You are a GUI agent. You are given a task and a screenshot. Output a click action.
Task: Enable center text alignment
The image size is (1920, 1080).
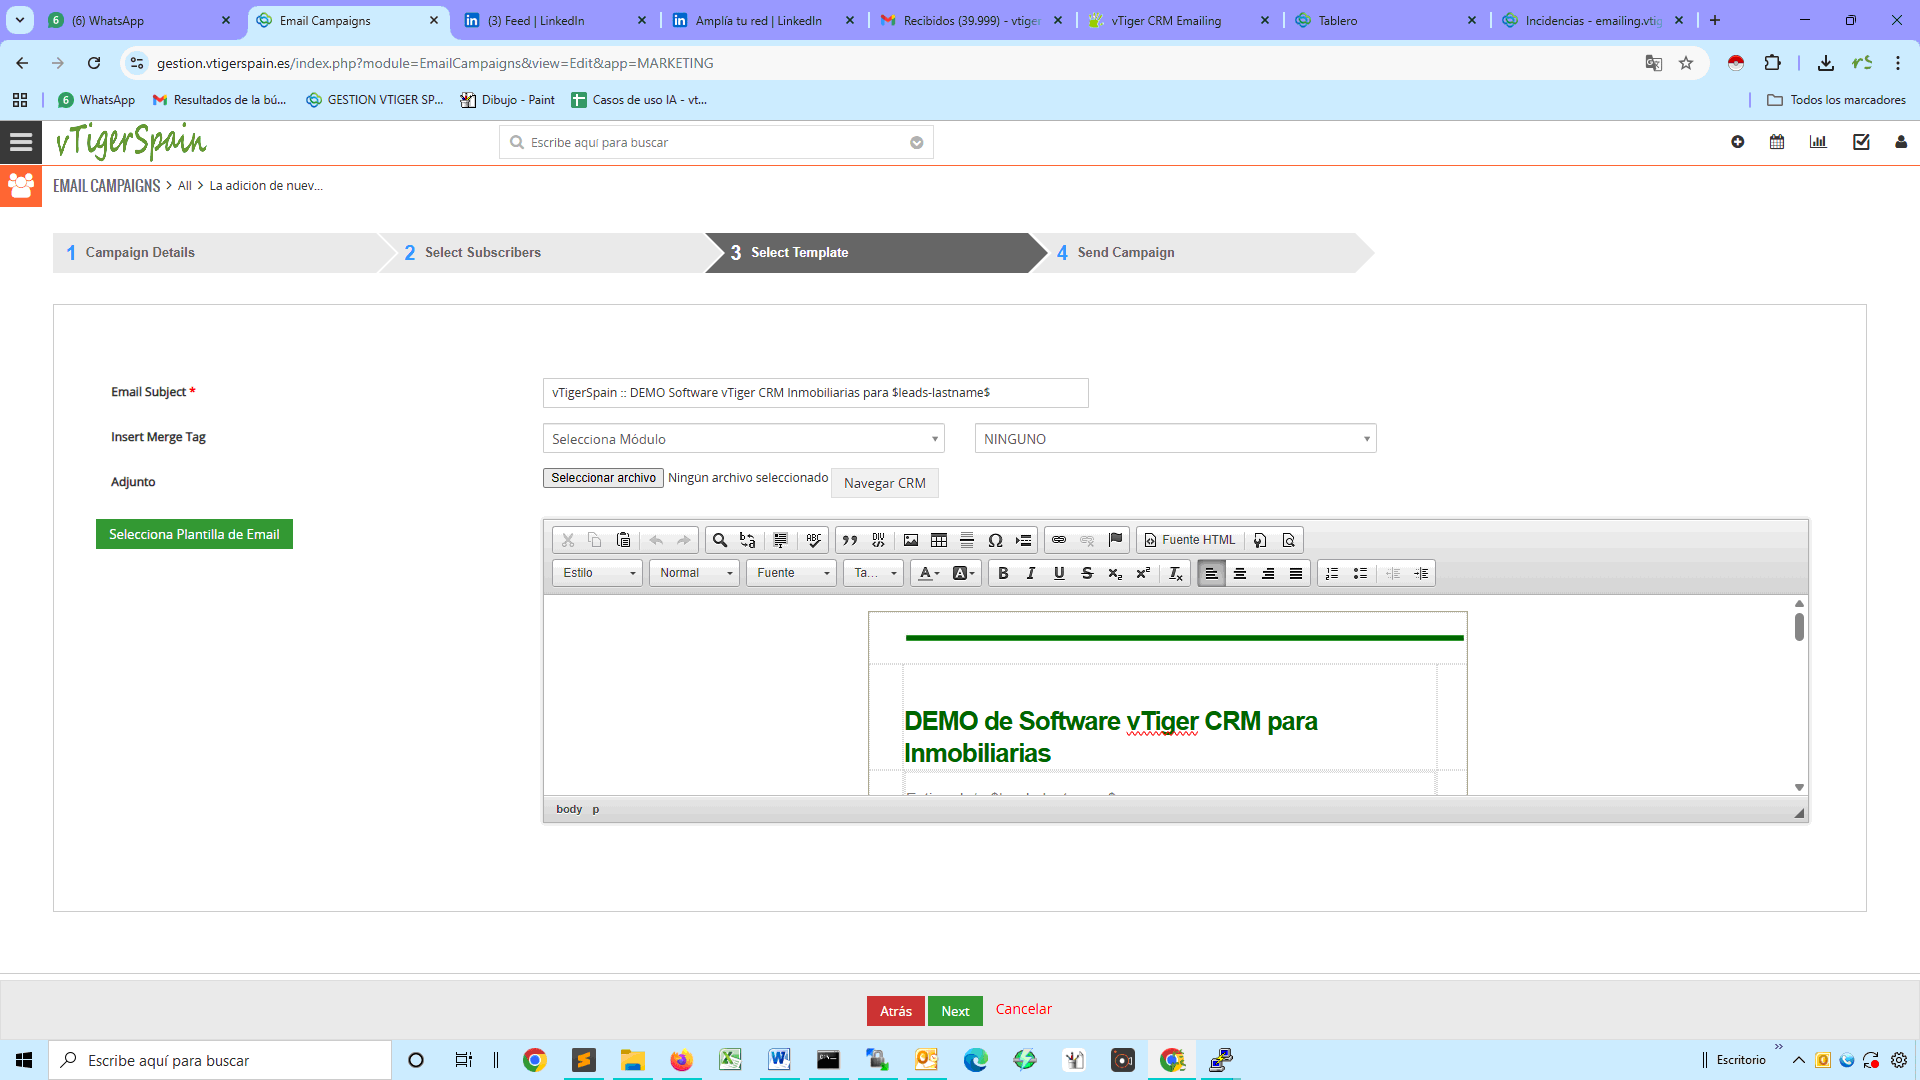1240,573
